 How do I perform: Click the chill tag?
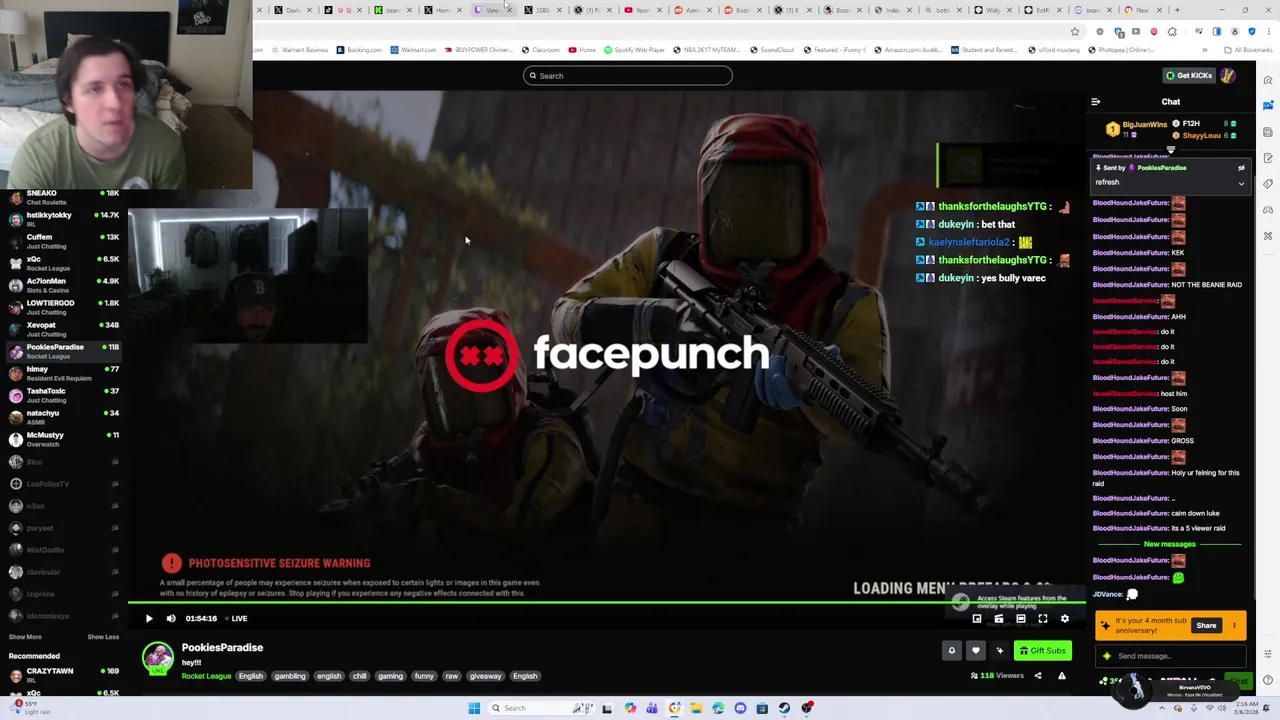click(x=360, y=676)
